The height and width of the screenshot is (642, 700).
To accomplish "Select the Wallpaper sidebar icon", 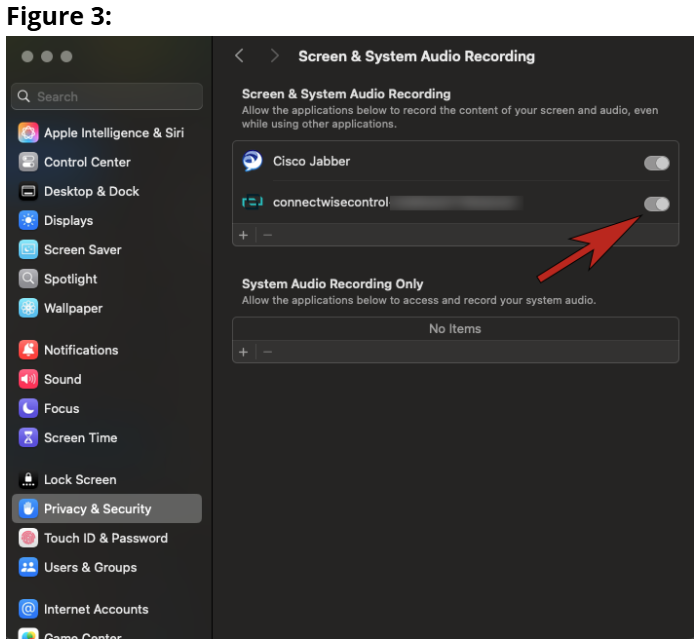I will pos(28,308).
